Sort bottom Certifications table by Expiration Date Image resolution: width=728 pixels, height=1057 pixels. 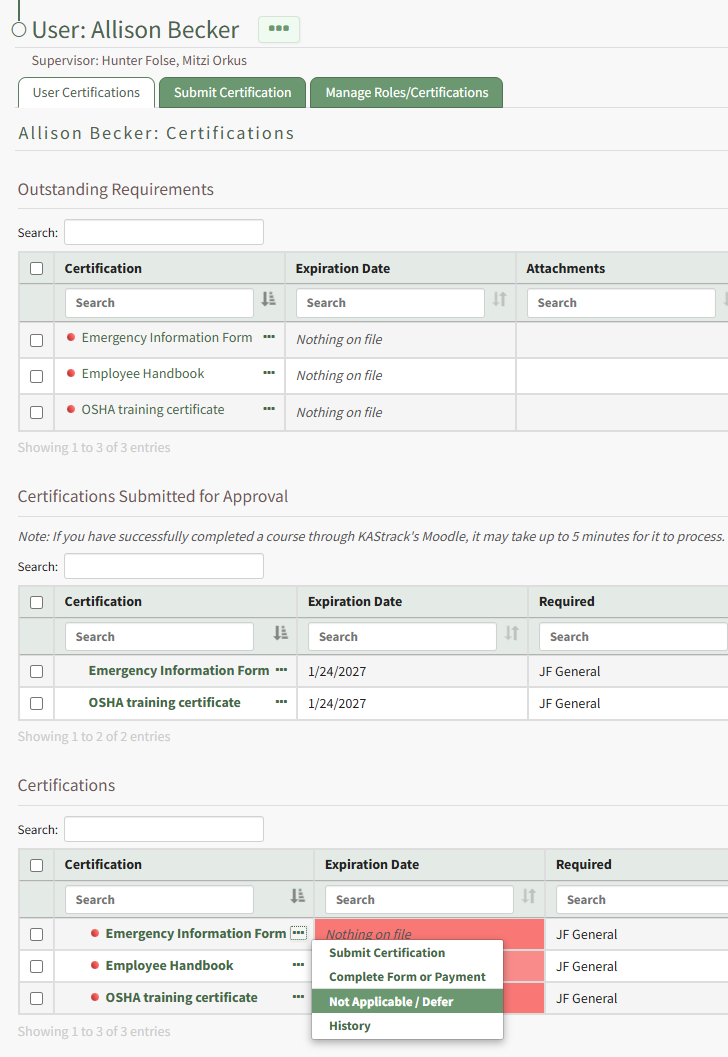coord(528,896)
